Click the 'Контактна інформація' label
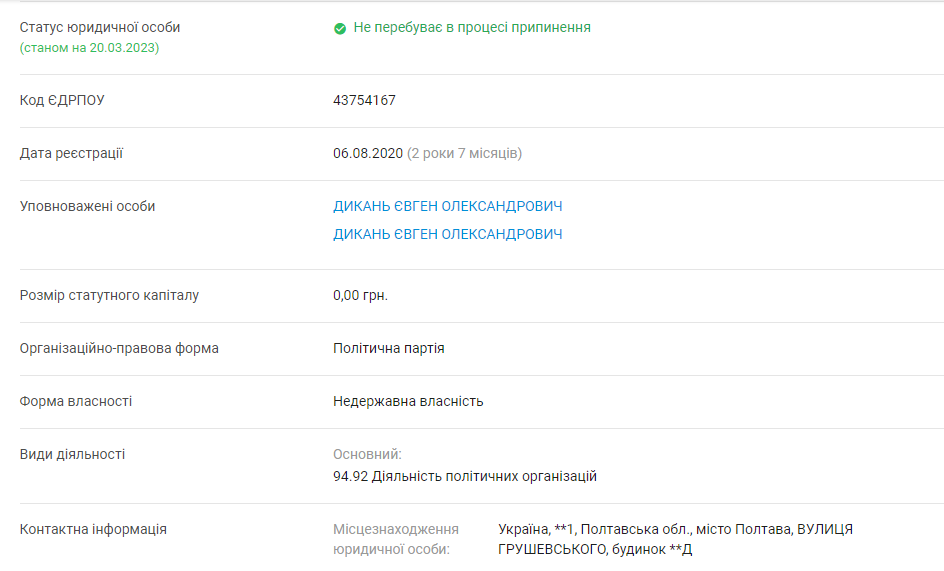This screenshot has height=571, width=944. (x=93, y=529)
